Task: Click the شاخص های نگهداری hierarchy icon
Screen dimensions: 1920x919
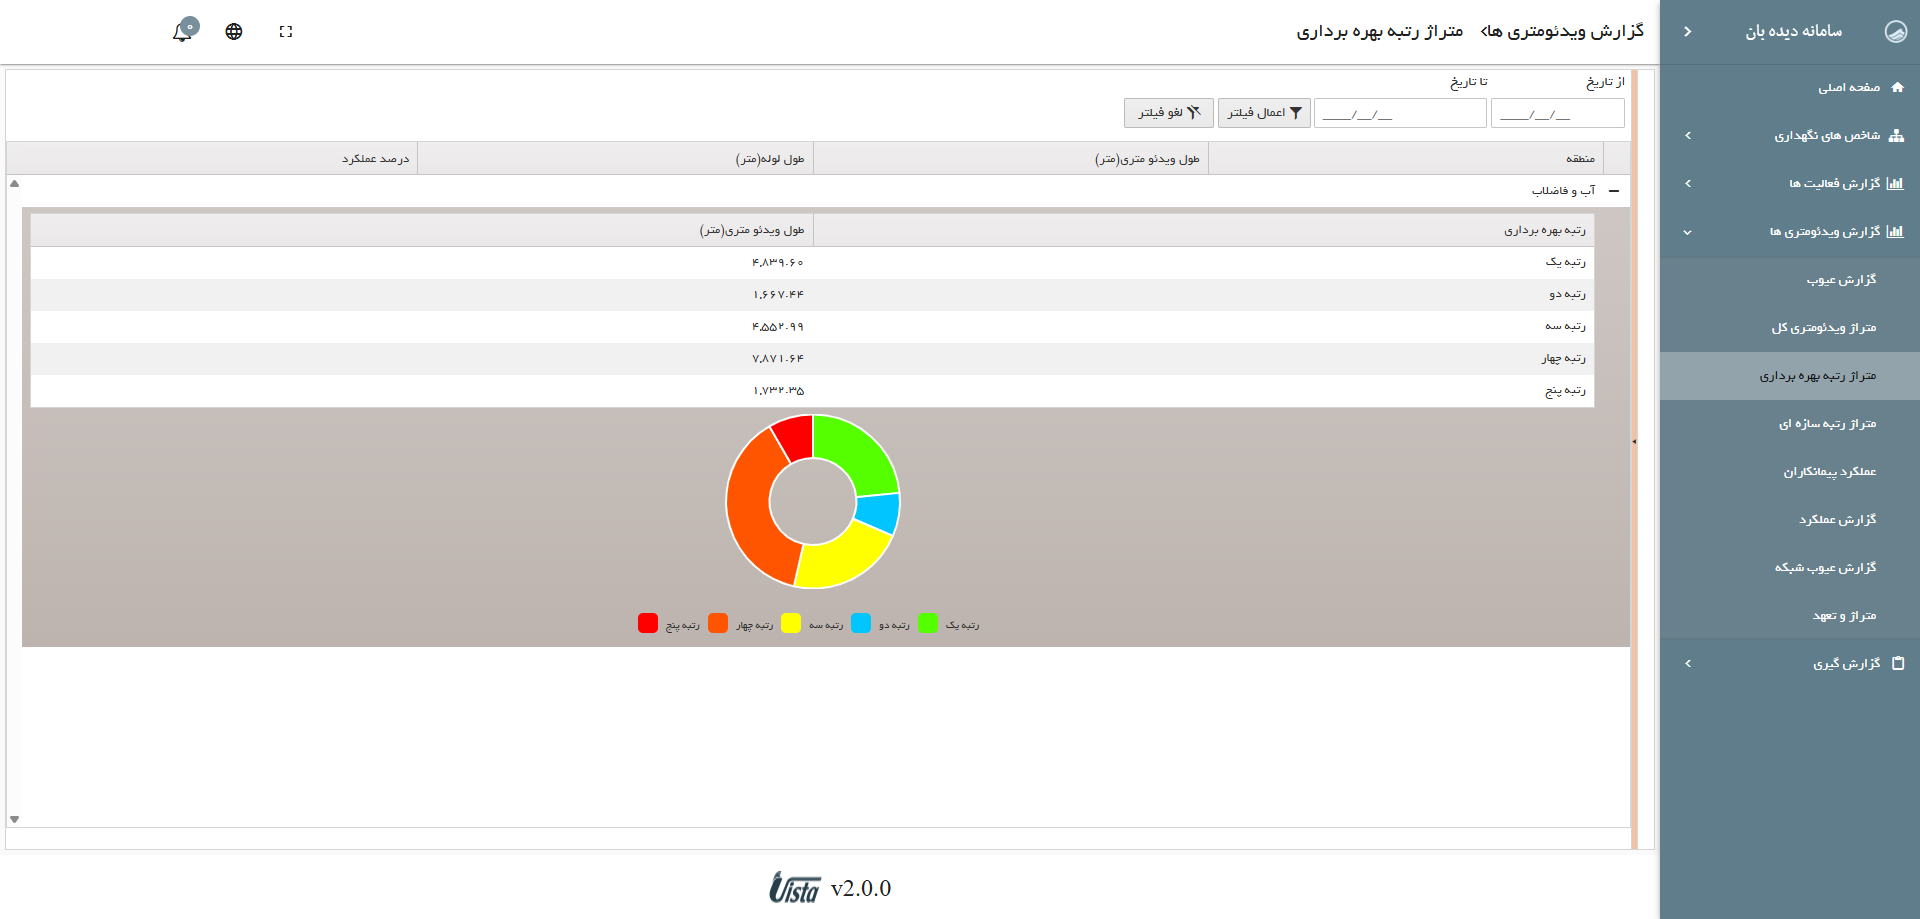Action: (x=1896, y=136)
